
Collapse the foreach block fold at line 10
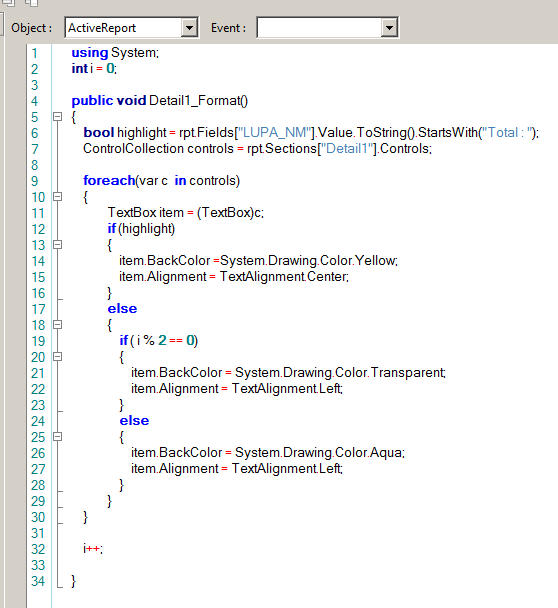point(57,197)
